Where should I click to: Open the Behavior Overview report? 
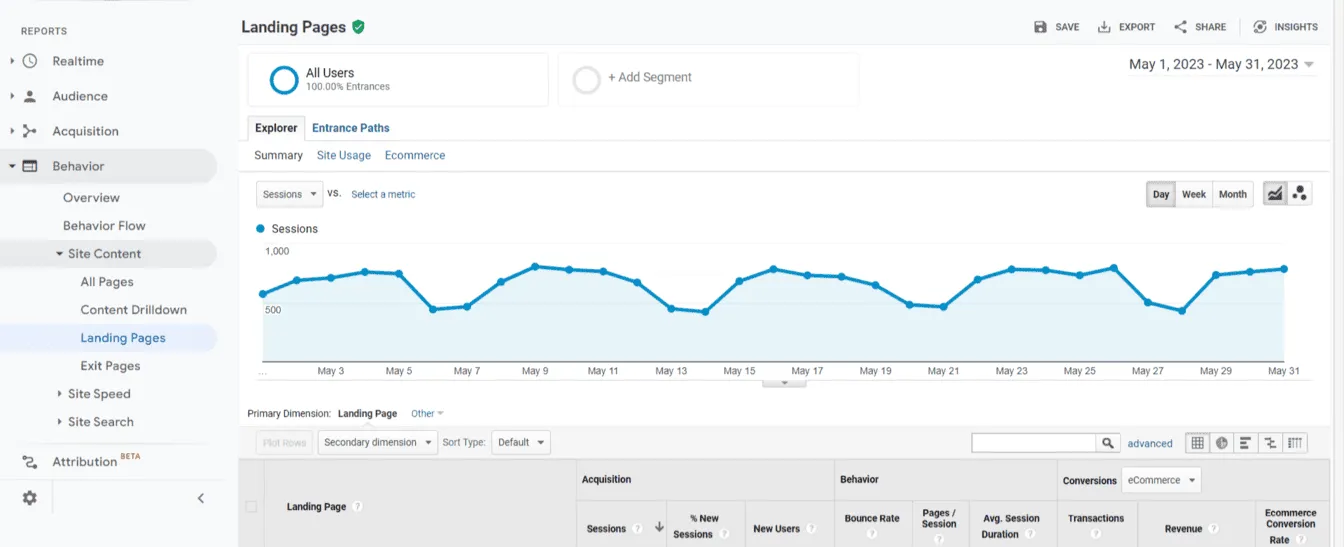pyautogui.click(x=91, y=198)
